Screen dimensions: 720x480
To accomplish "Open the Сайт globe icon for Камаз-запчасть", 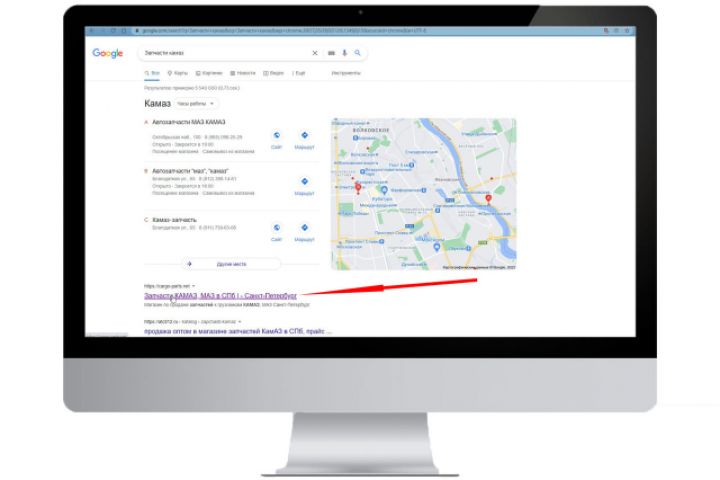I will tap(276, 228).
